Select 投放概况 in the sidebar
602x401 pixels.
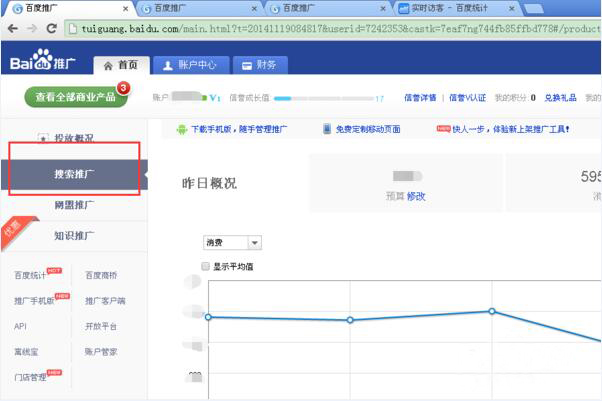[74, 138]
